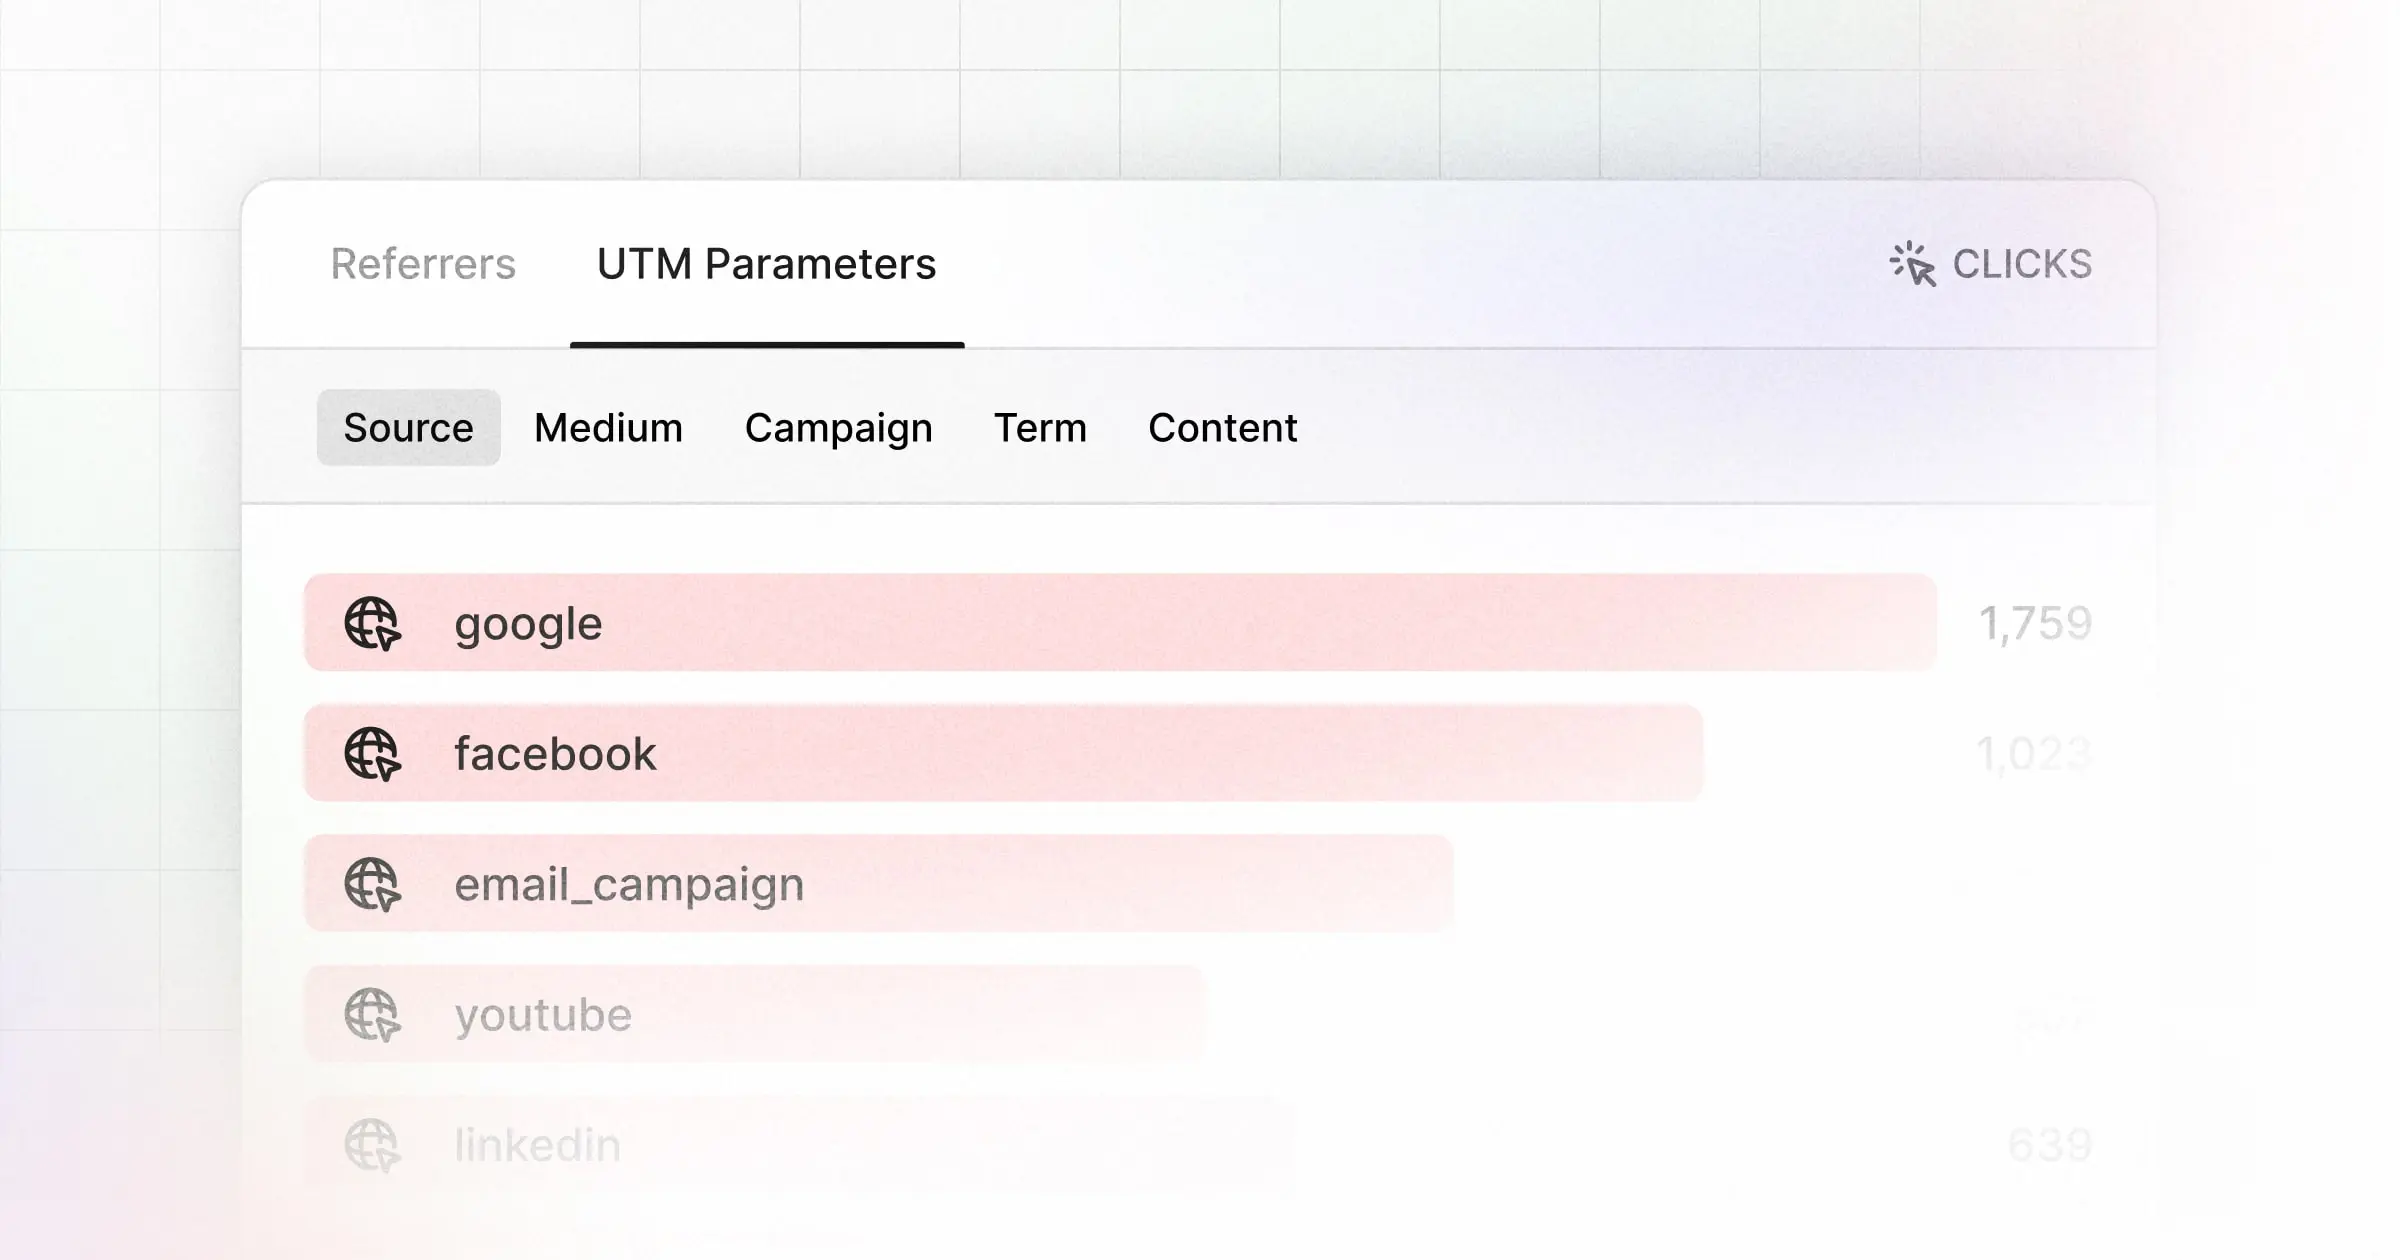Select the Content filter chip
The image size is (2400, 1260).
(1223, 427)
